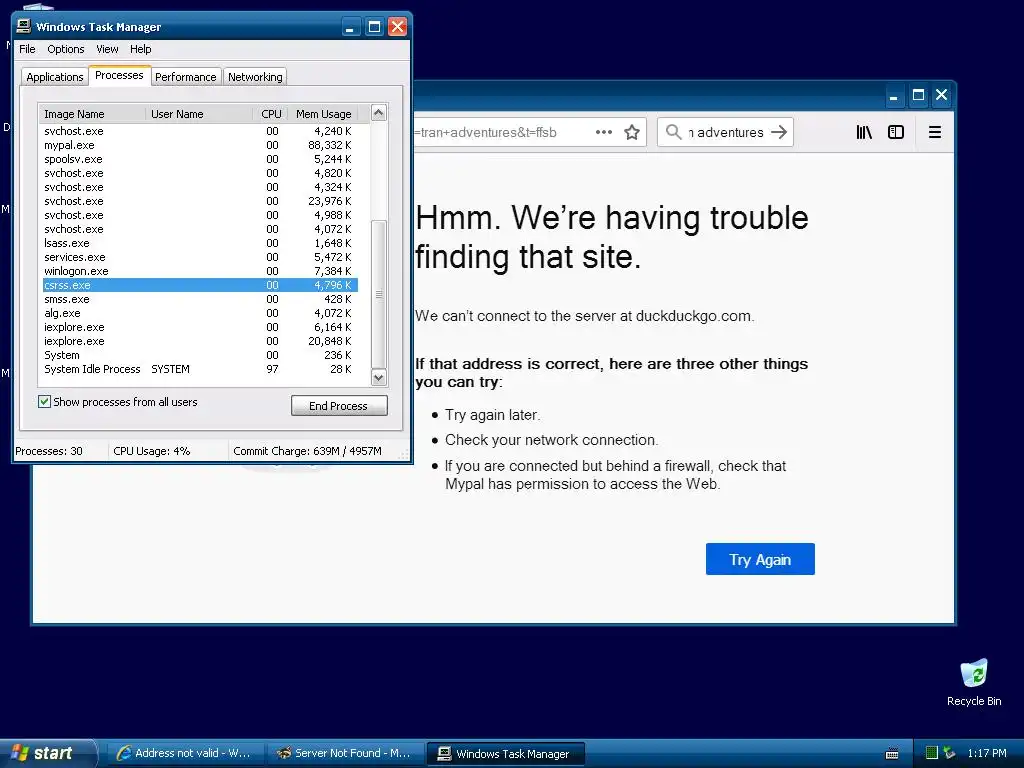The height and width of the screenshot is (768, 1024).
Task: Open the Help menu in Task Manager
Action: (140, 49)
